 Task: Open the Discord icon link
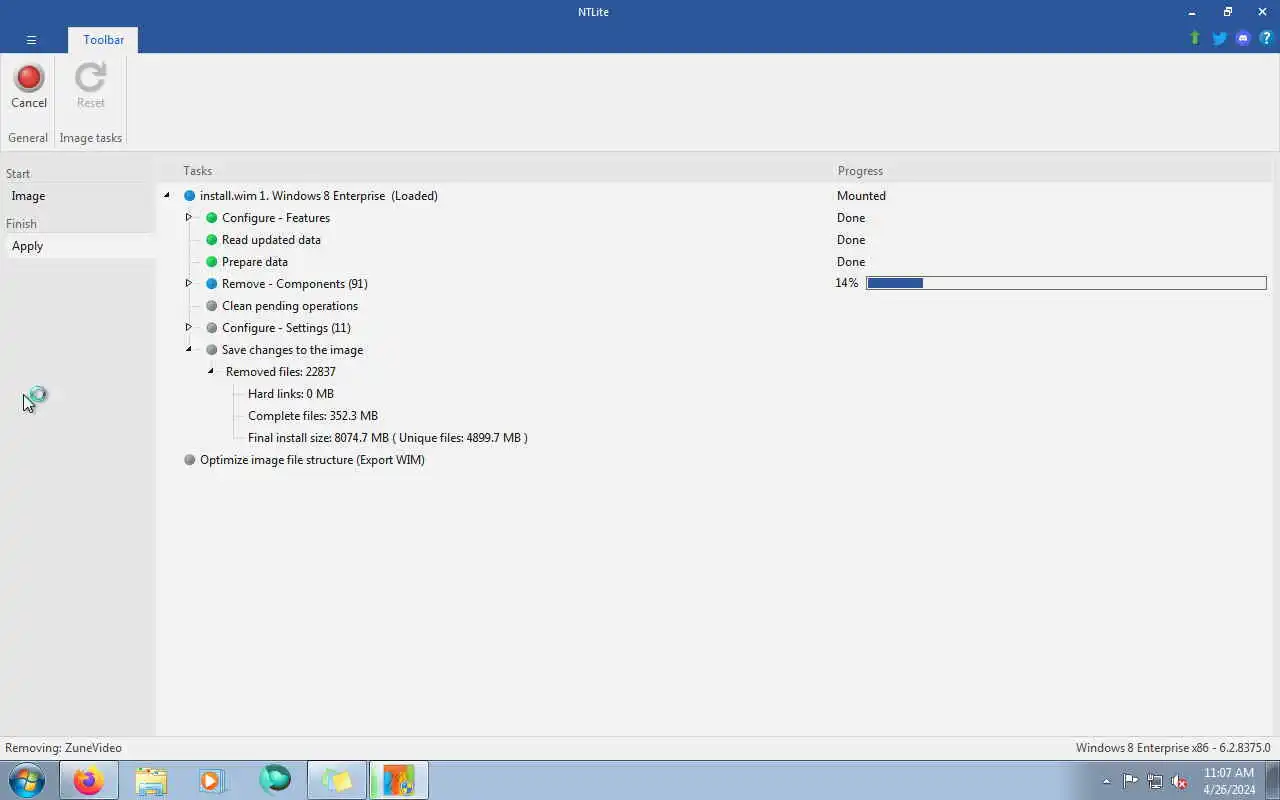click(x=1243, y=38)
